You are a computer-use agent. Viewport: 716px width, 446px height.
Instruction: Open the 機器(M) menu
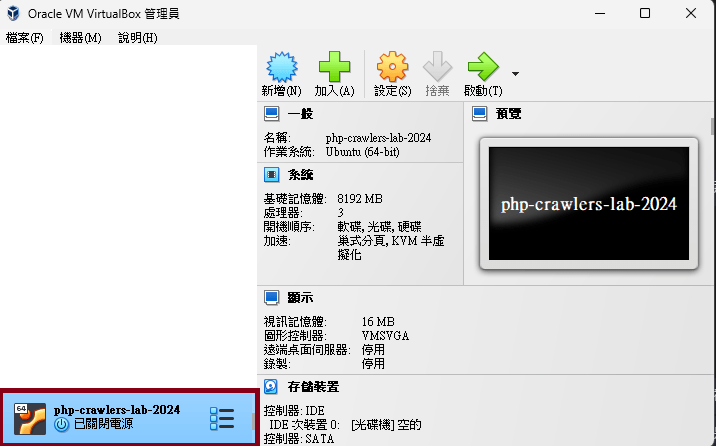point(80,38)
